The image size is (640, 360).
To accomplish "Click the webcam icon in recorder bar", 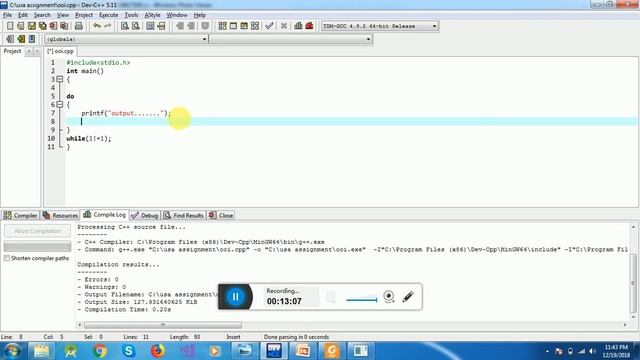I will [x=389, y=296].
